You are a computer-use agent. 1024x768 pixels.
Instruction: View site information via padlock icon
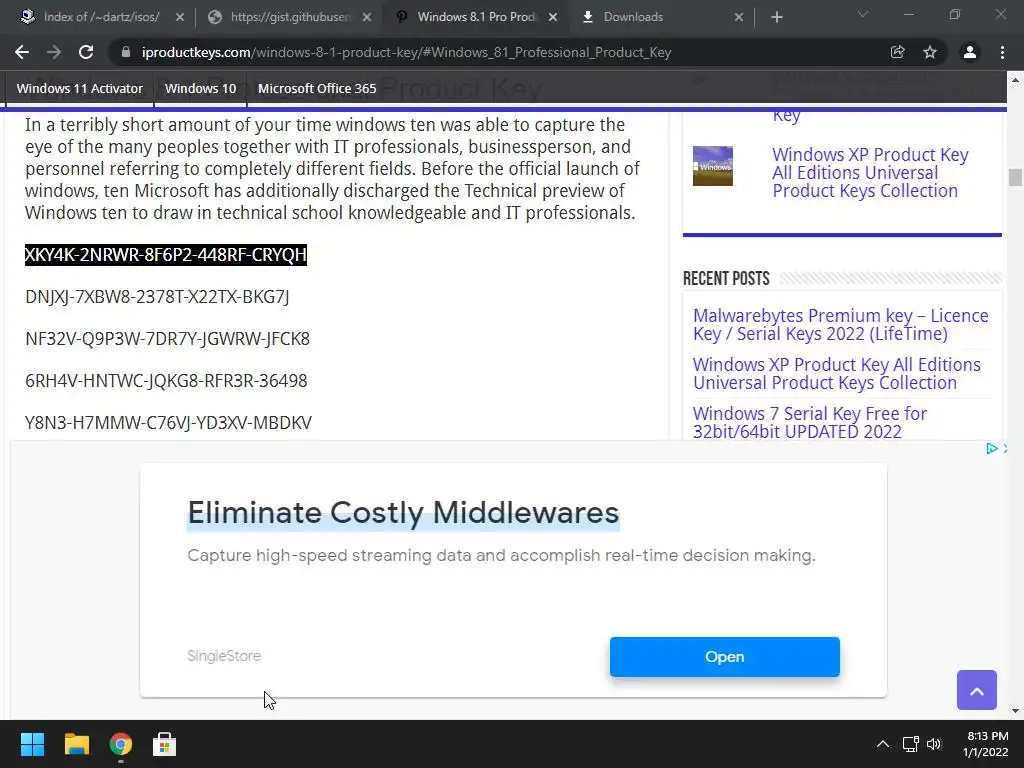125,52
